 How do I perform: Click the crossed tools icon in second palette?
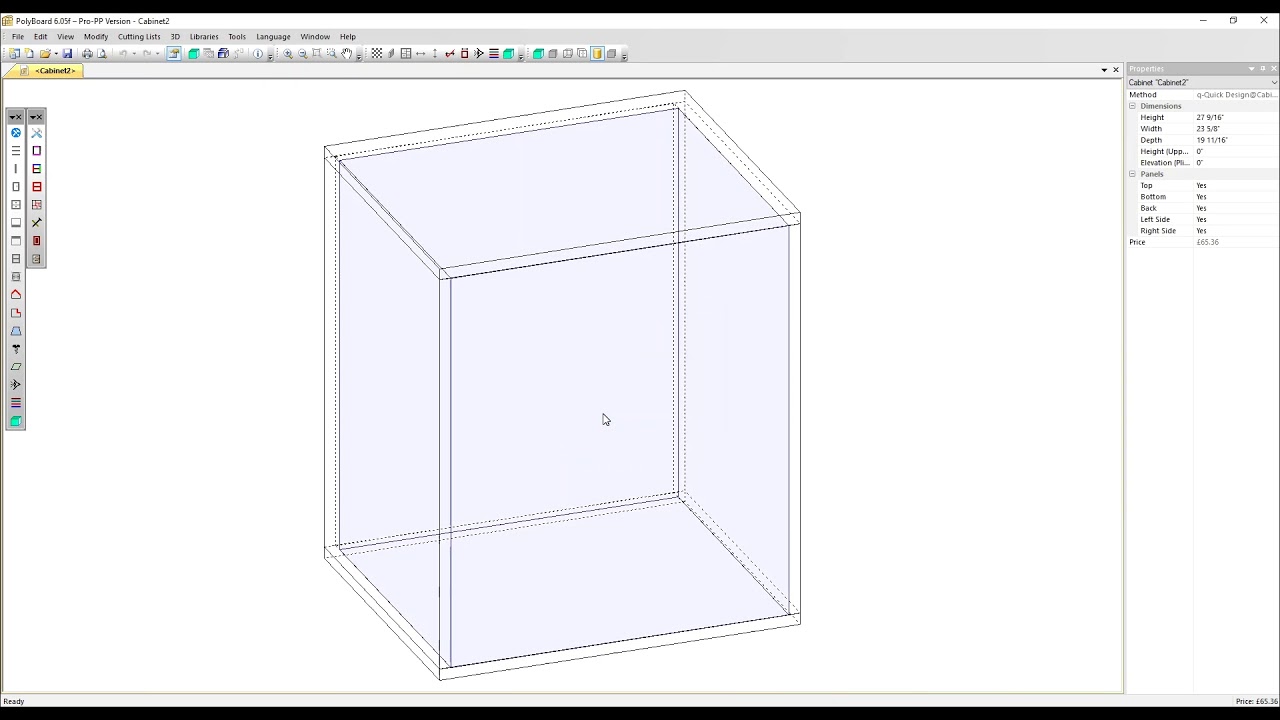point(37,133)
